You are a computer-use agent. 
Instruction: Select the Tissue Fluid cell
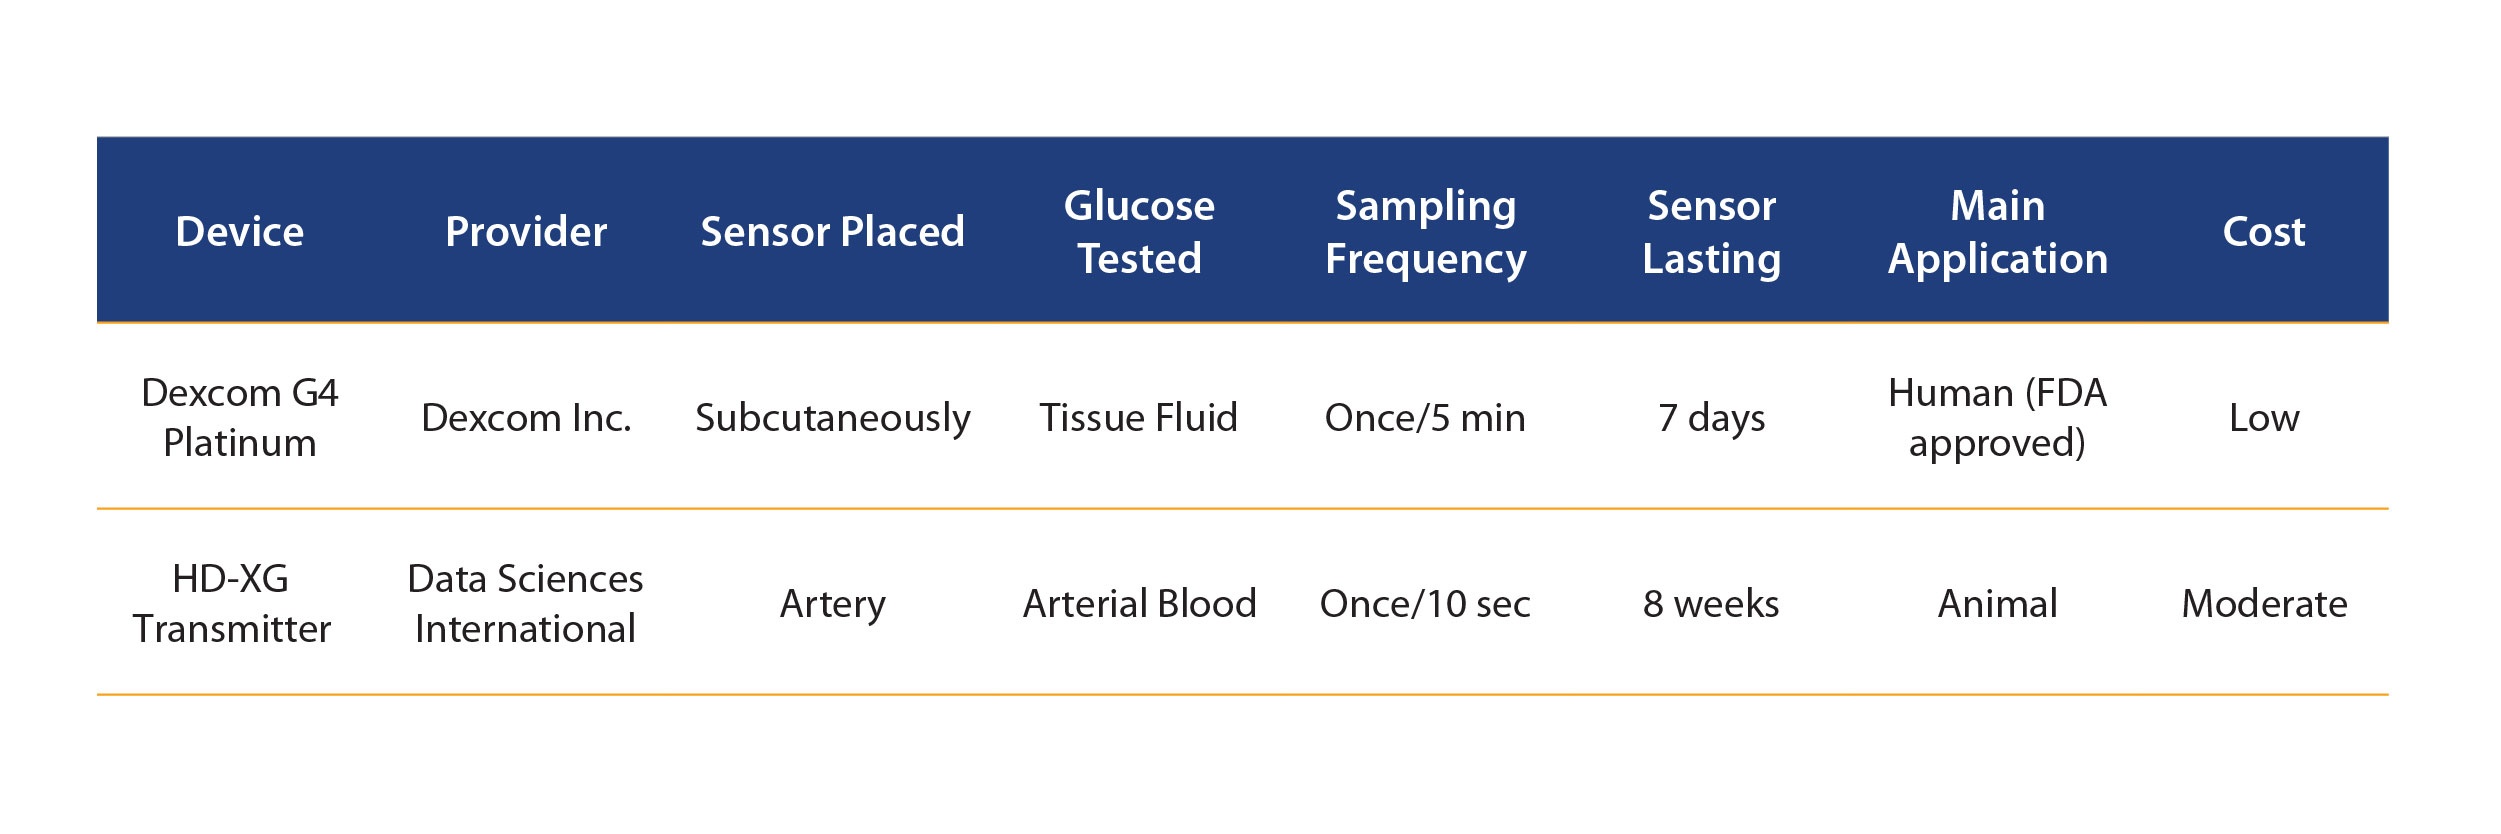[x=1139, y=417]
